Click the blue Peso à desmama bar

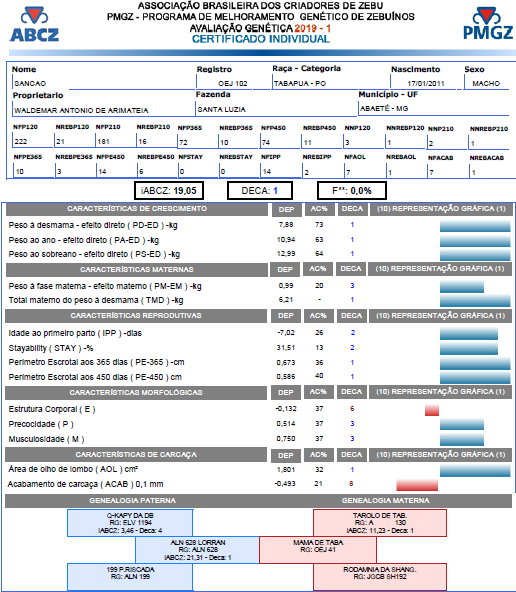pyautogui.click(x=475, y=226)
